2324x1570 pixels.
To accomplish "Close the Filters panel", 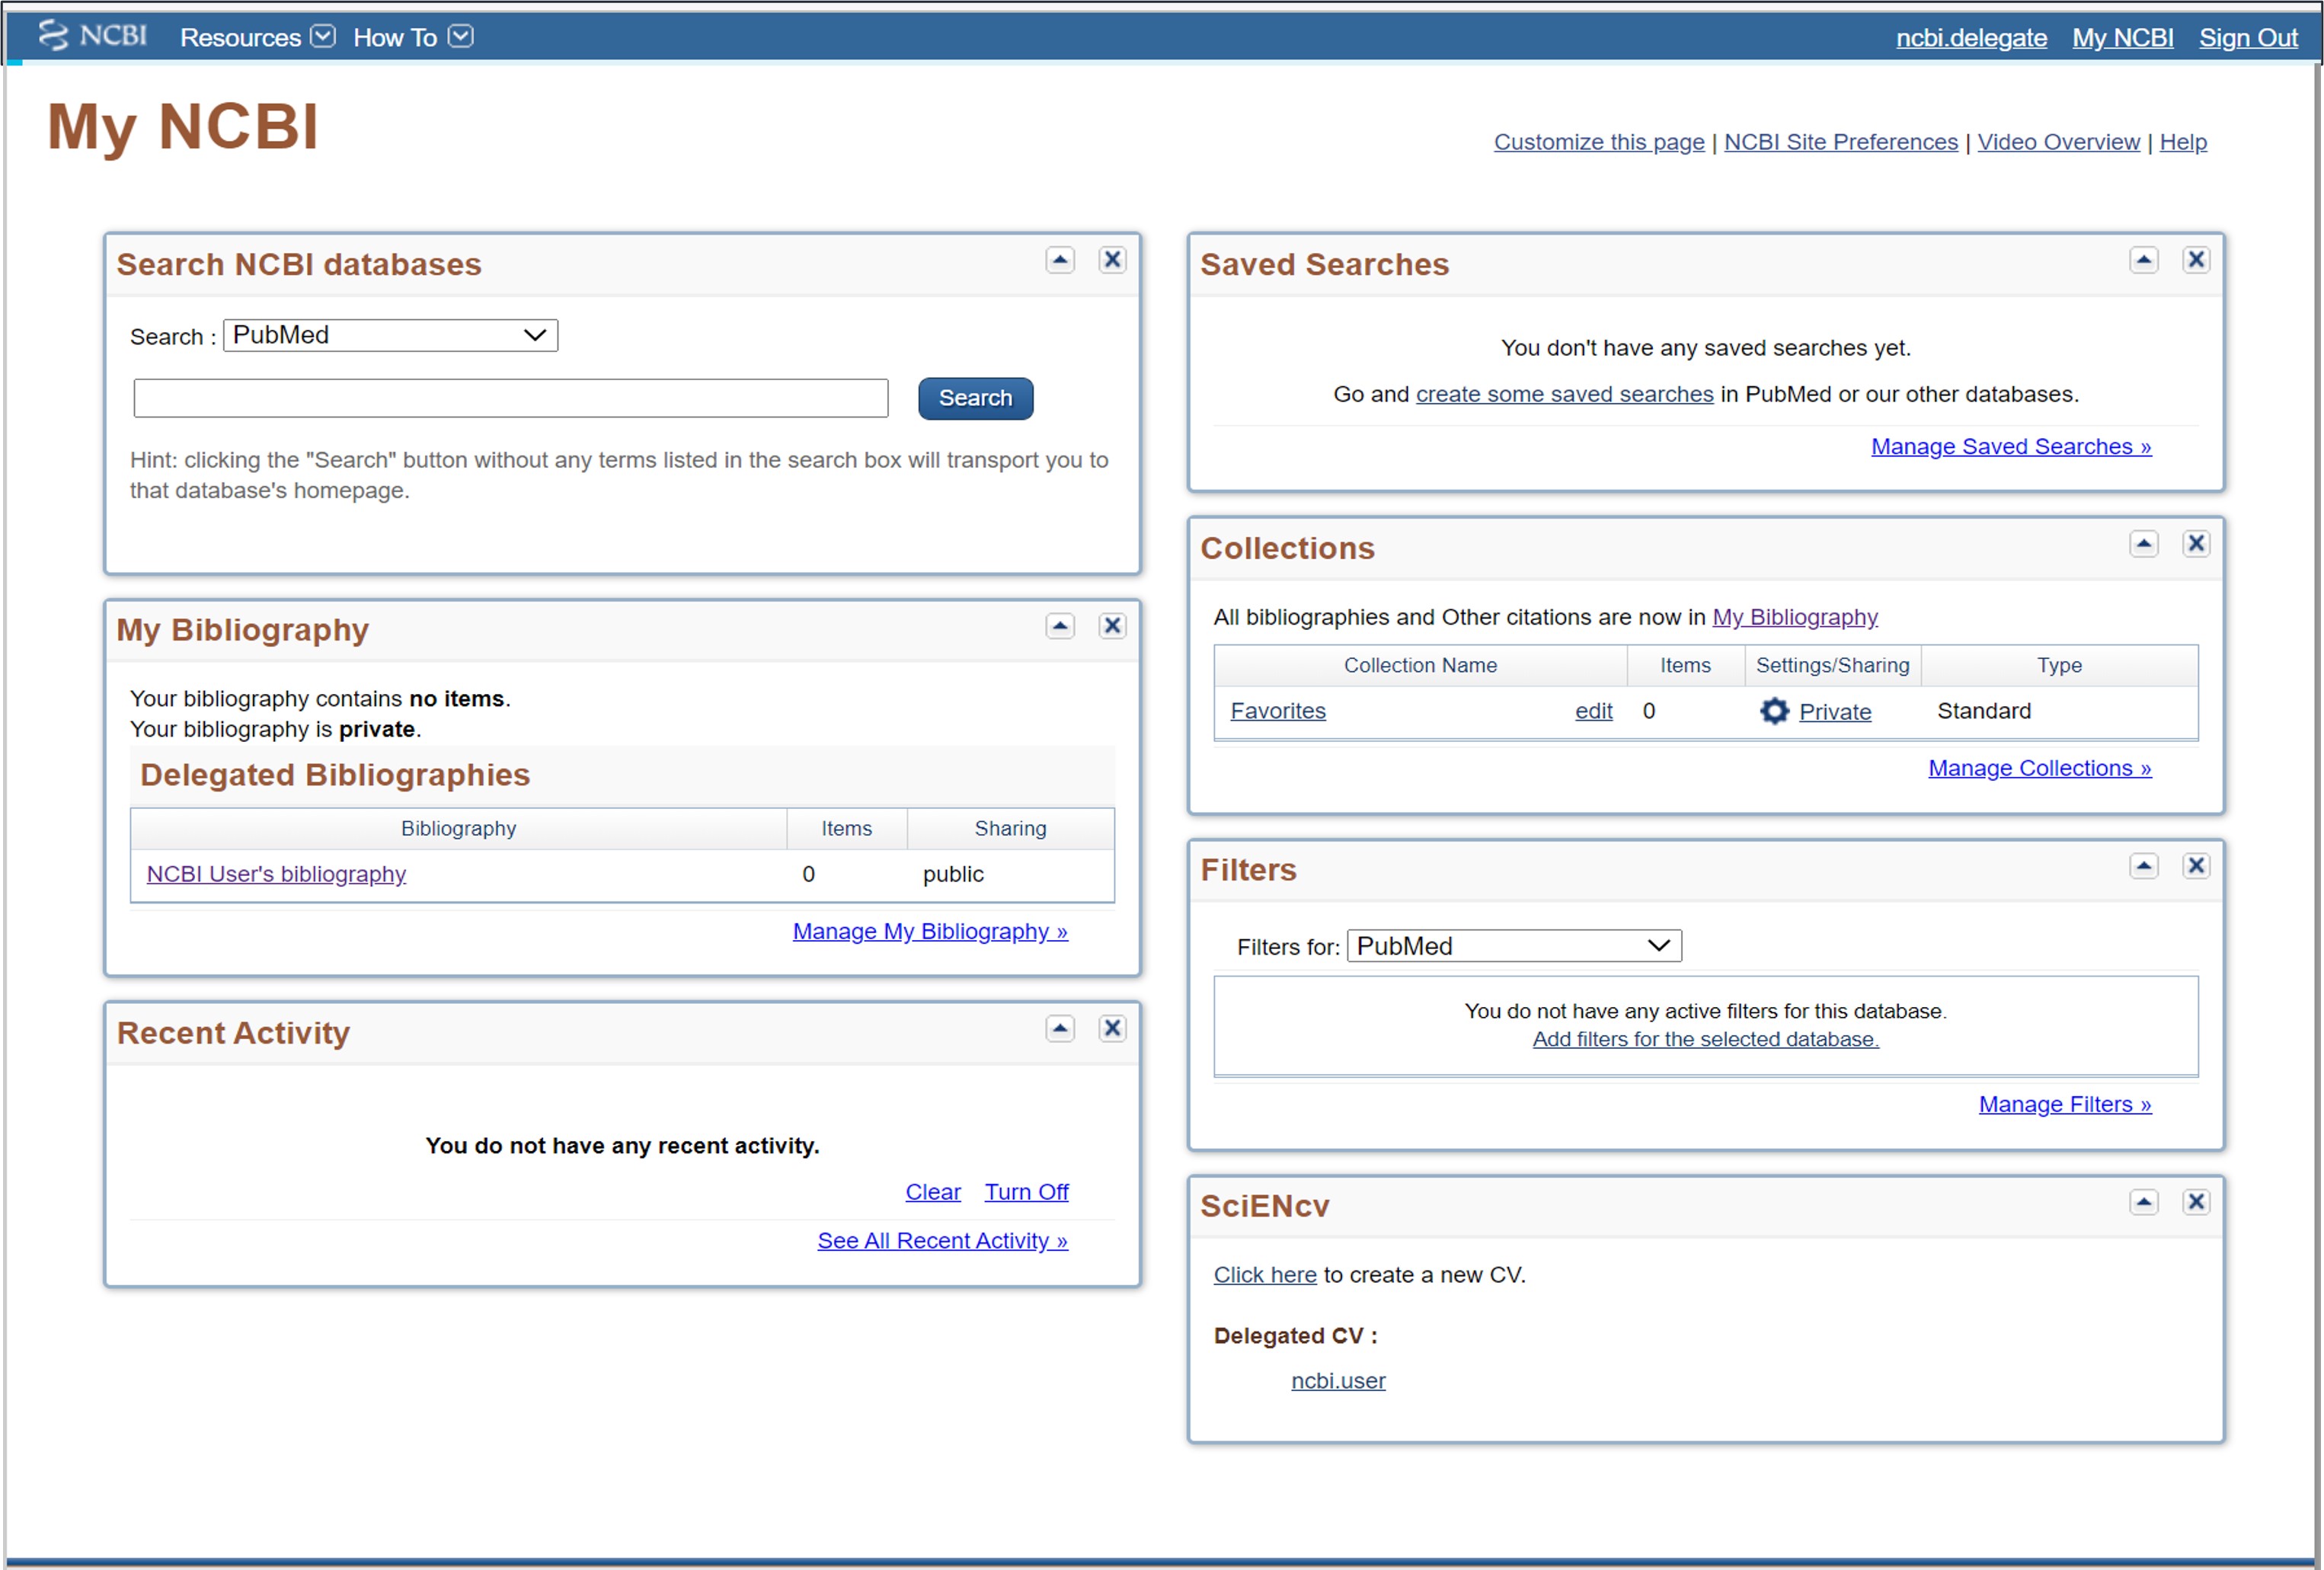I will (2196, 866).
